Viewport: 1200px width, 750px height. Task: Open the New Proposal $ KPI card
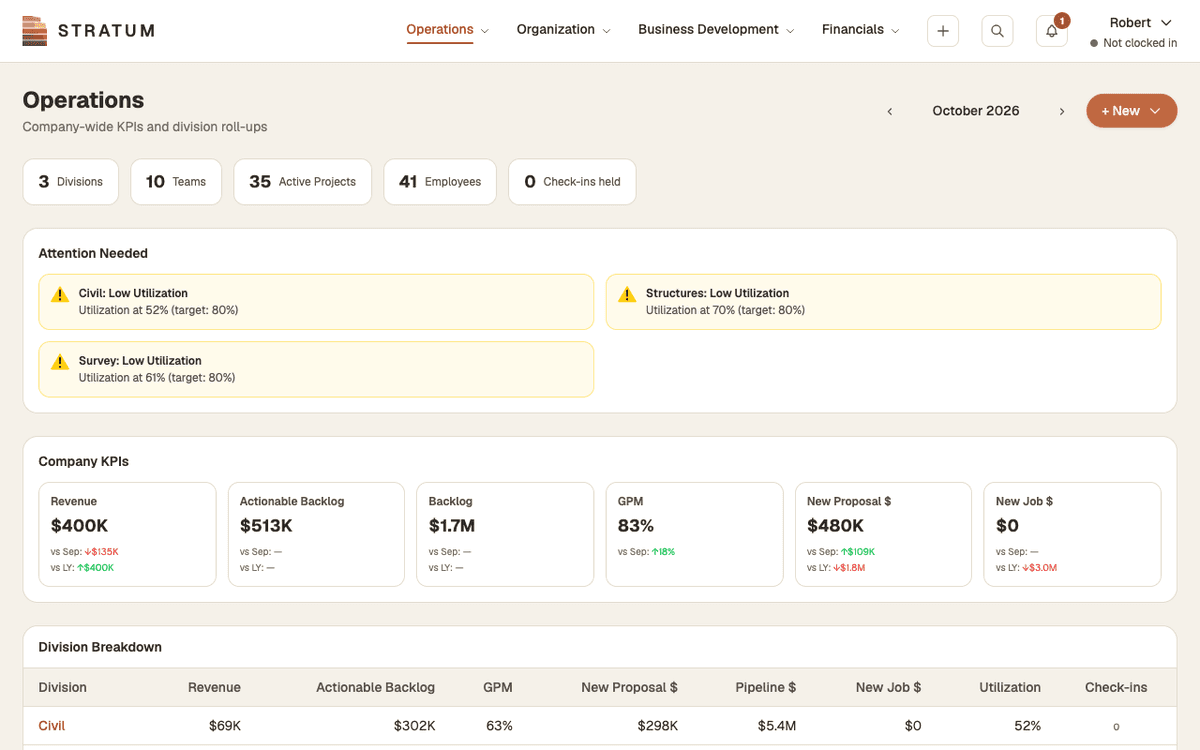pyautogui.click(x=883, y=534)
